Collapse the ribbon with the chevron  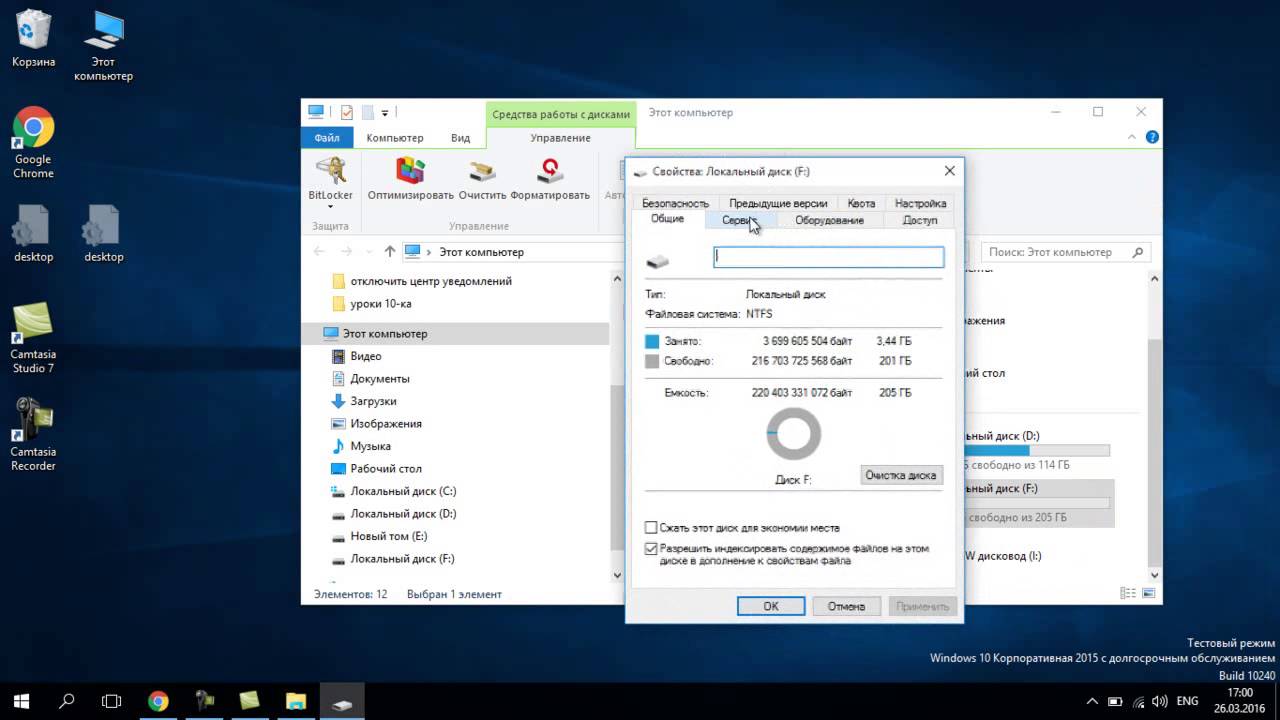click(x=1133, y=138)
